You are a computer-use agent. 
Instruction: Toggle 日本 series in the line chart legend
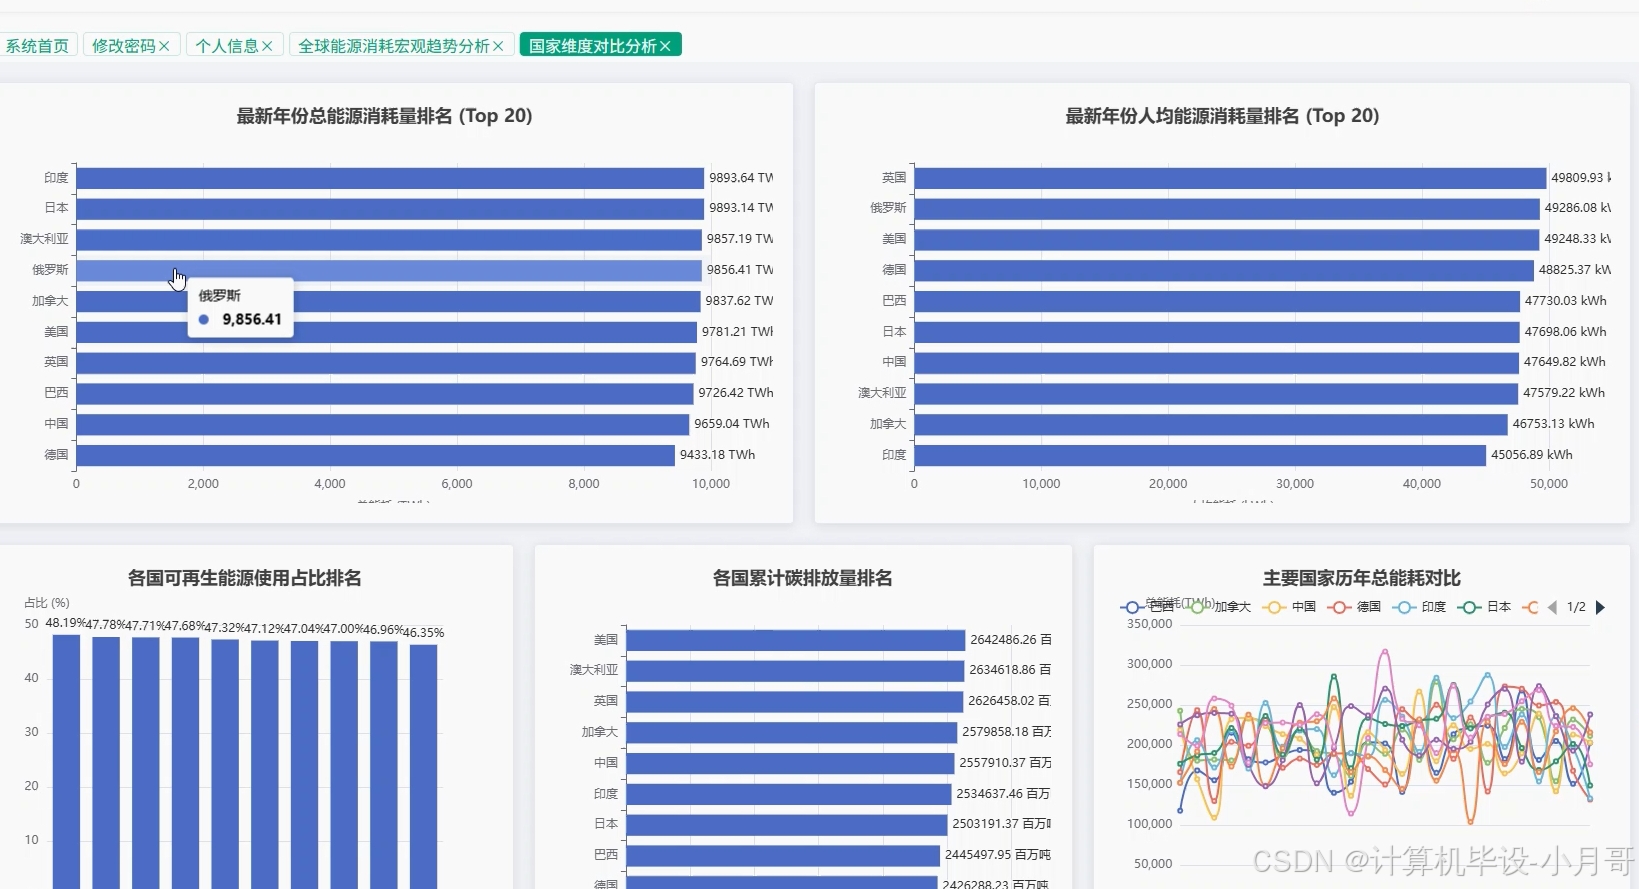[x=1485, y=607]
